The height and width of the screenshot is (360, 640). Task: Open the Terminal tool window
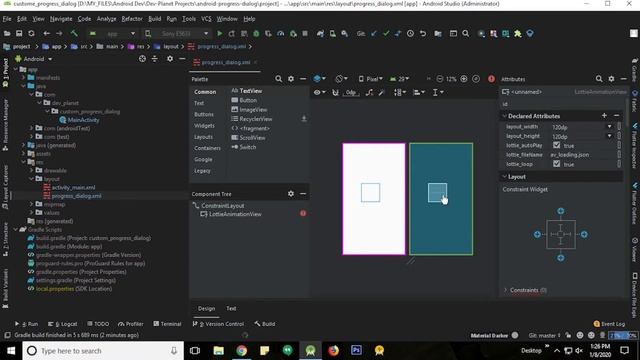pos(167,324)
